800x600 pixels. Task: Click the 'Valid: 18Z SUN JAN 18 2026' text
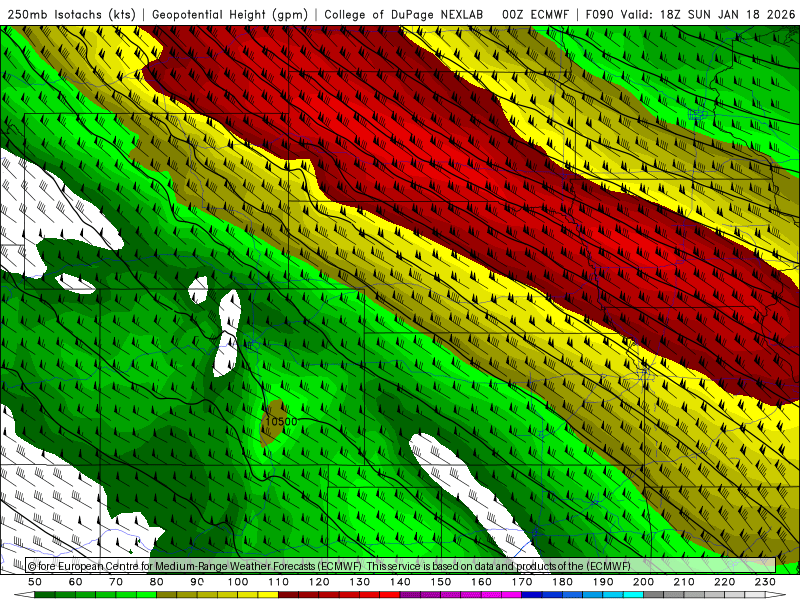708,15
